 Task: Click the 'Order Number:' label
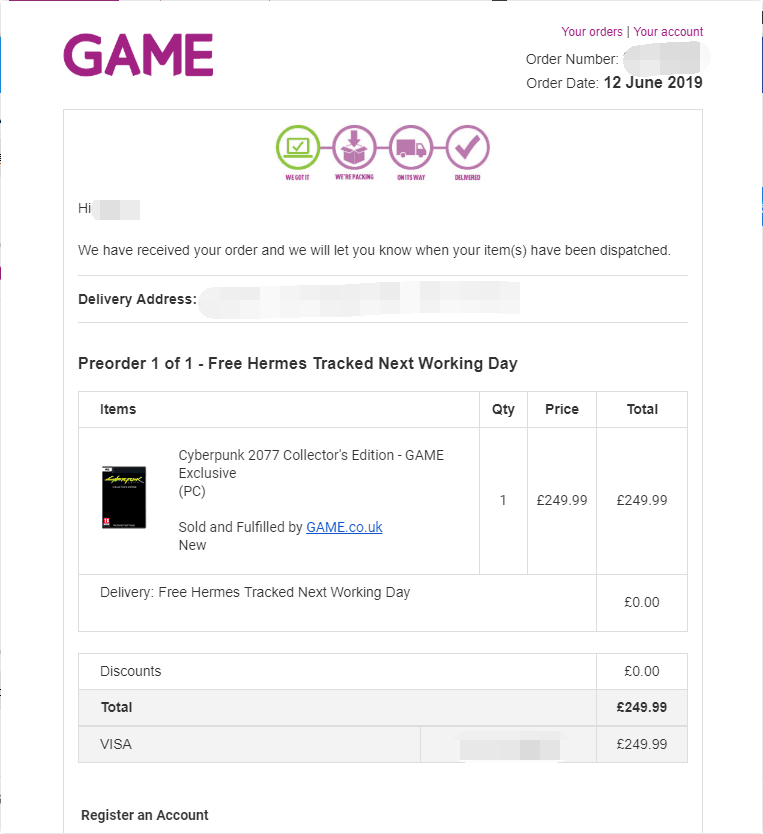(x=572, y=59)
